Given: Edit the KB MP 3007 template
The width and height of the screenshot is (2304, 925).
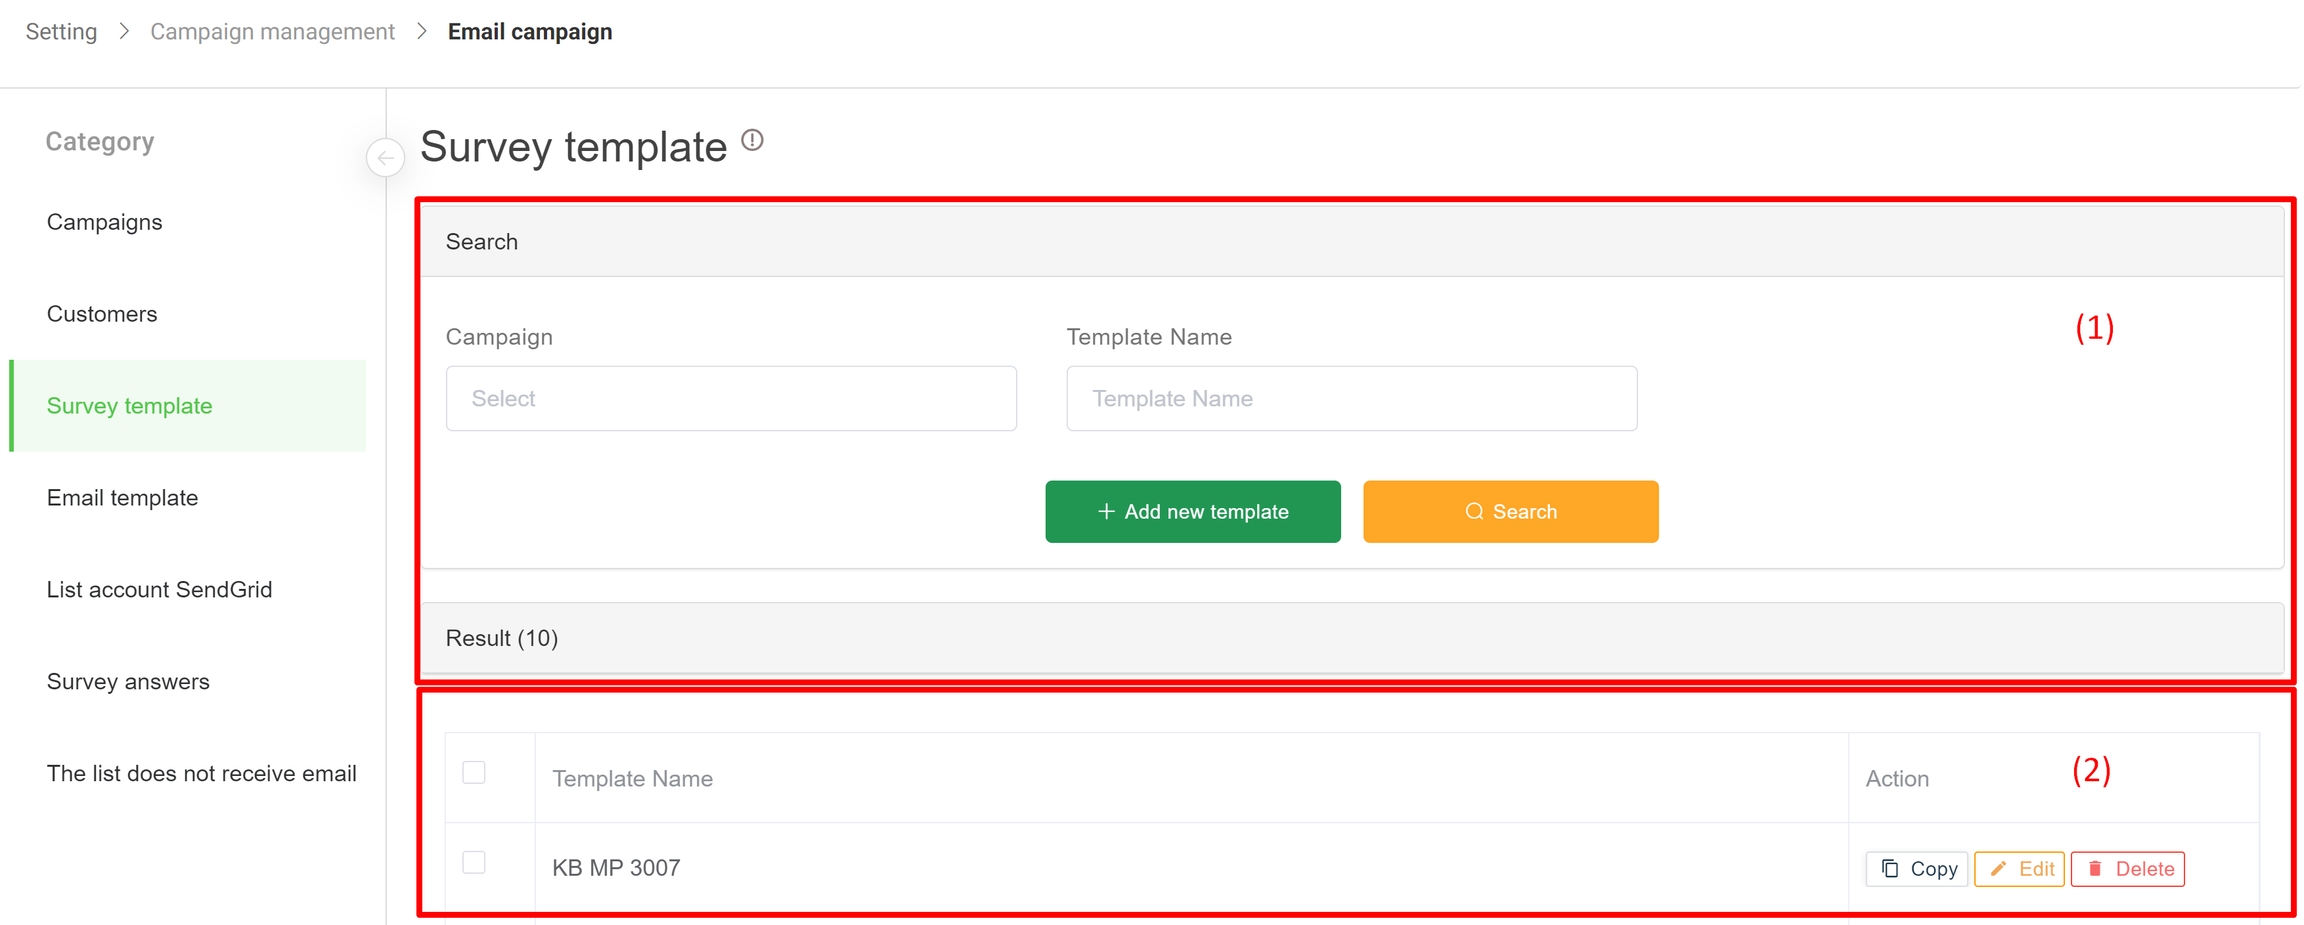Looking at the screenshot, I should [x=2018, y=868].
